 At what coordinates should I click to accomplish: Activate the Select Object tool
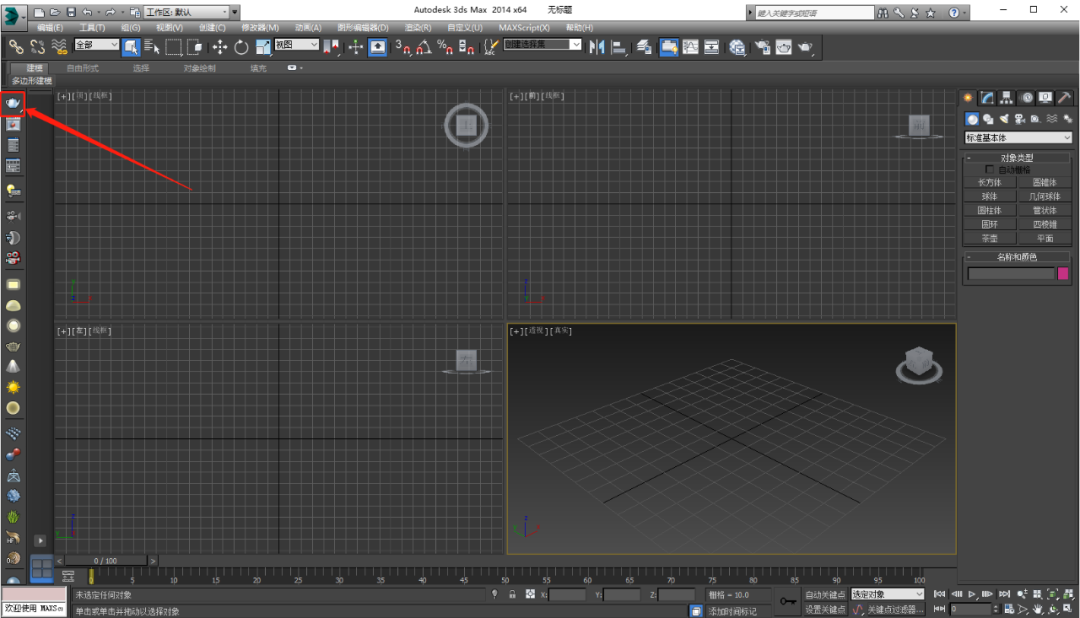tap(131, 47)
